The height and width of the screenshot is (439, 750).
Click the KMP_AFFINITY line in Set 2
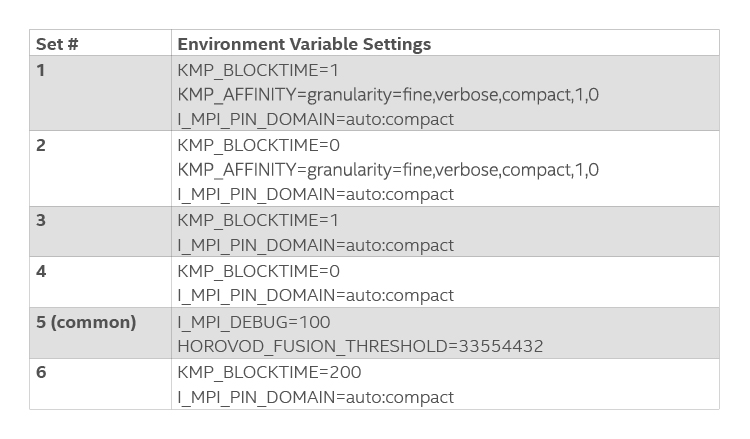388,170
